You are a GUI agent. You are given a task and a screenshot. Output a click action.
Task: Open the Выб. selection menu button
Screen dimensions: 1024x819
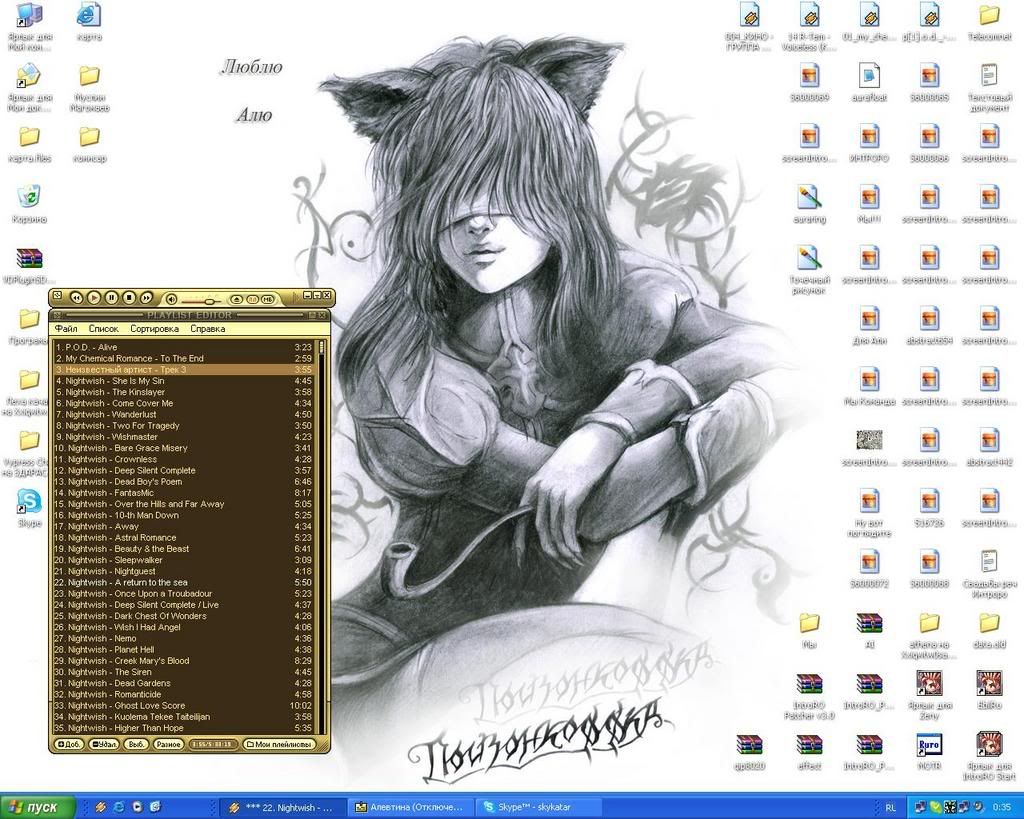[136, 744]
